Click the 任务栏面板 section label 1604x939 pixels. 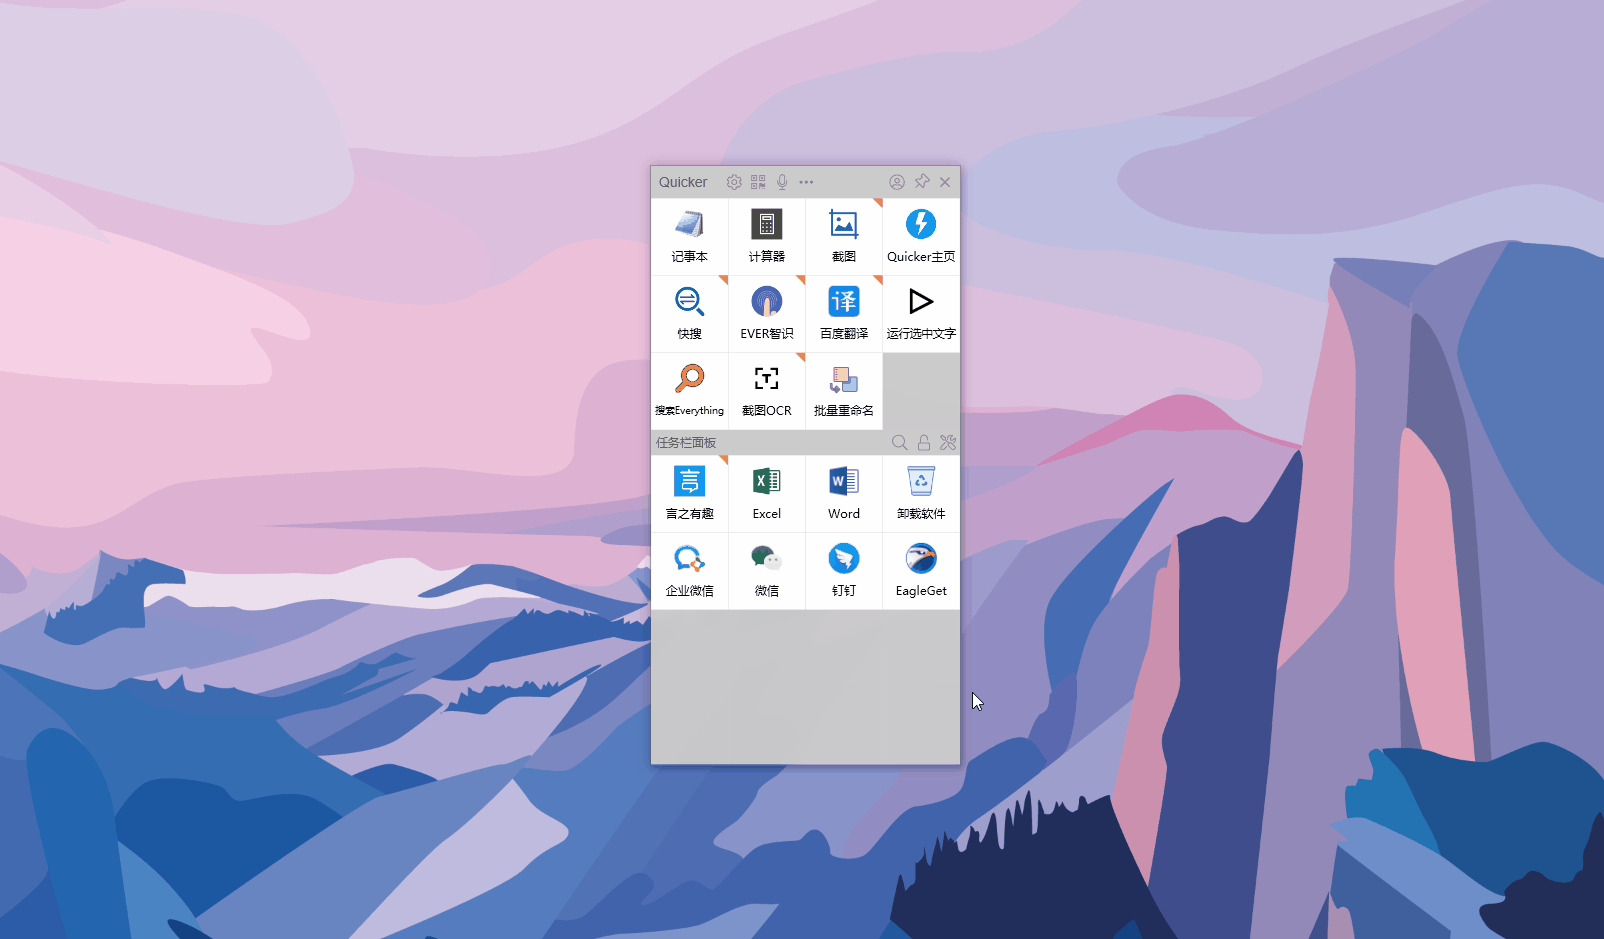pos(686,442)
